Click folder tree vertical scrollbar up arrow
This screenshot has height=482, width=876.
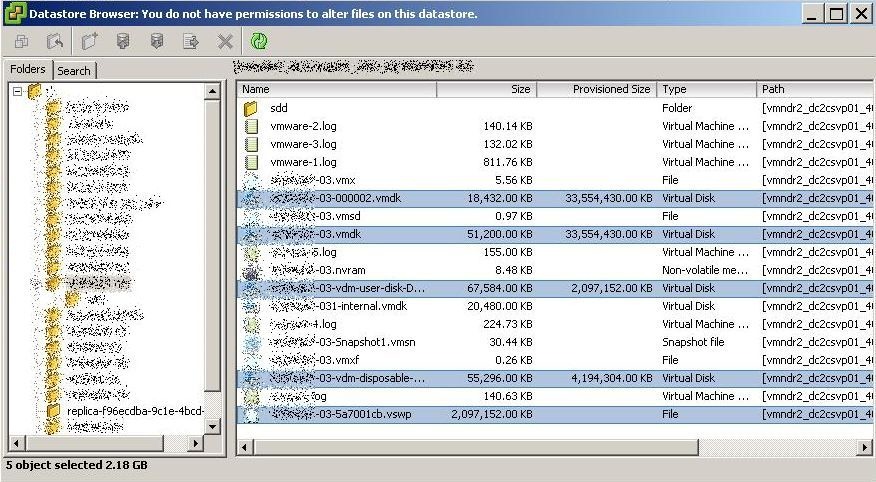point(212,91)
